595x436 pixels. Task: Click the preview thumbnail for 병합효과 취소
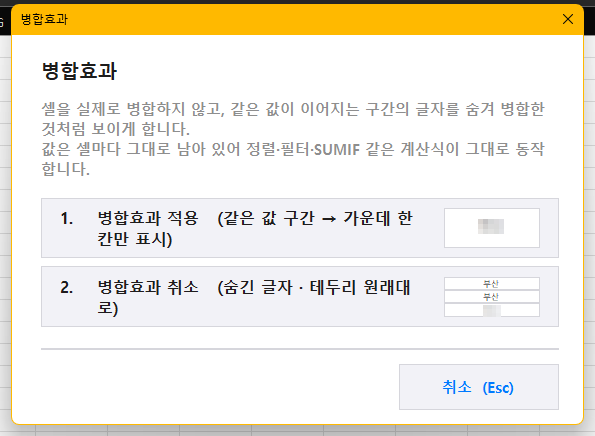[492, 297]
